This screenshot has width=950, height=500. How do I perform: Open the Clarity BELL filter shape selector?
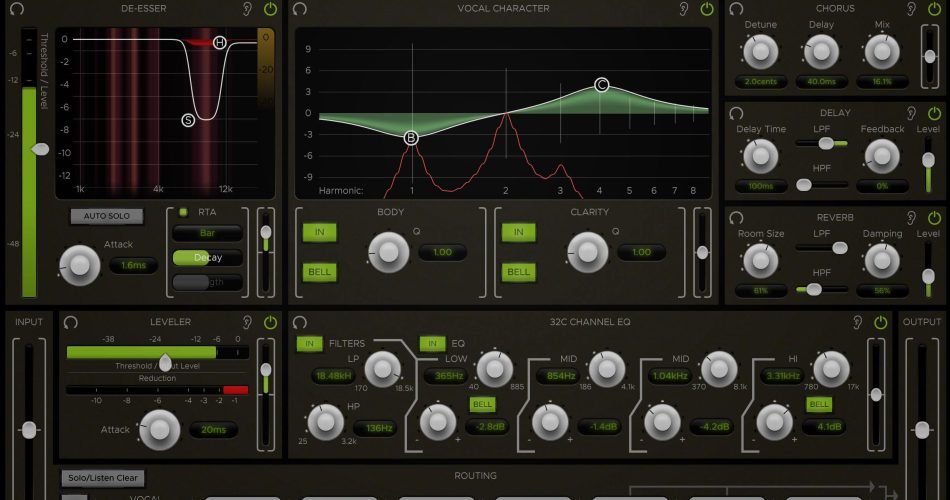[518, 272]
